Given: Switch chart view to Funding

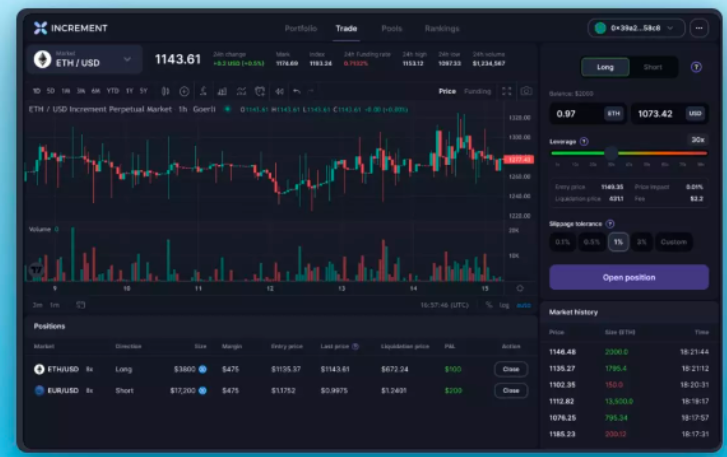Looking at the screenshot, I should click(478, 91).
